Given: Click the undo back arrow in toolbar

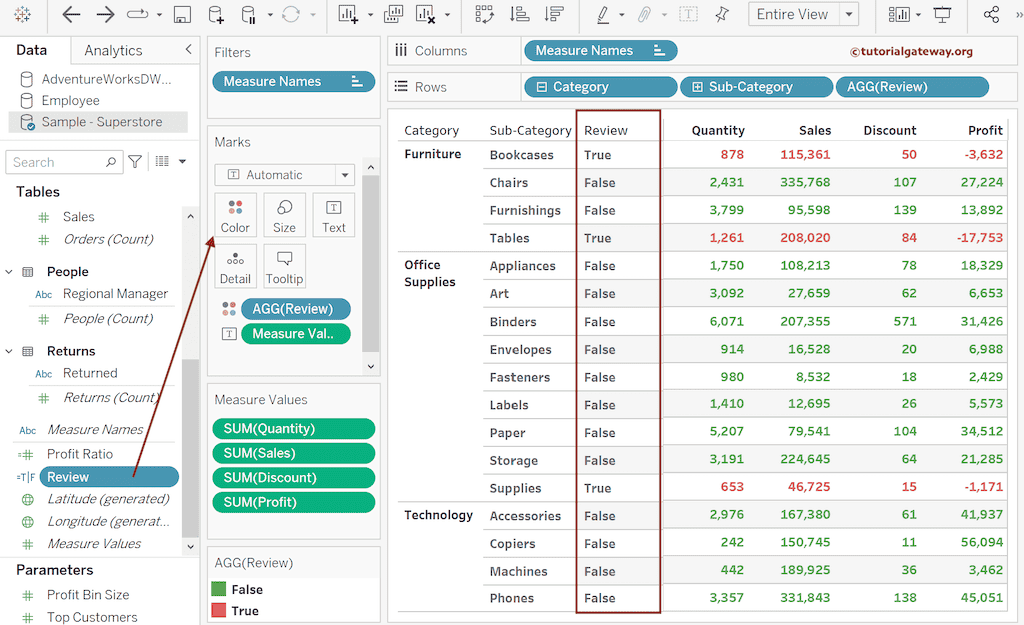Looking at the screenshot, I should coord(71,15).
